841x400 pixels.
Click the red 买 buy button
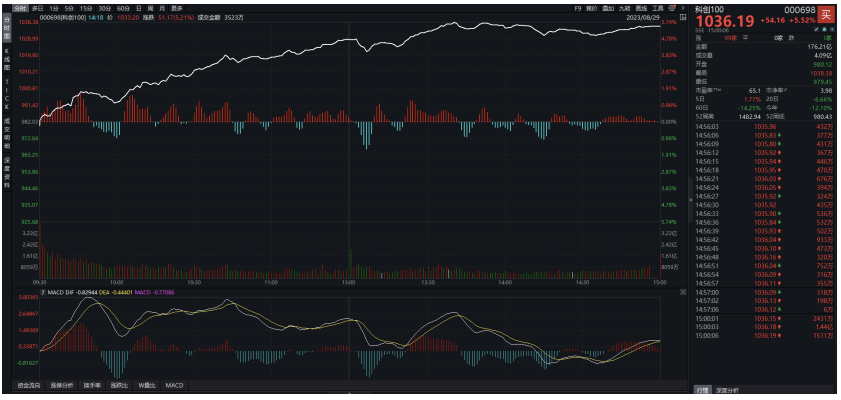point(825,13)
